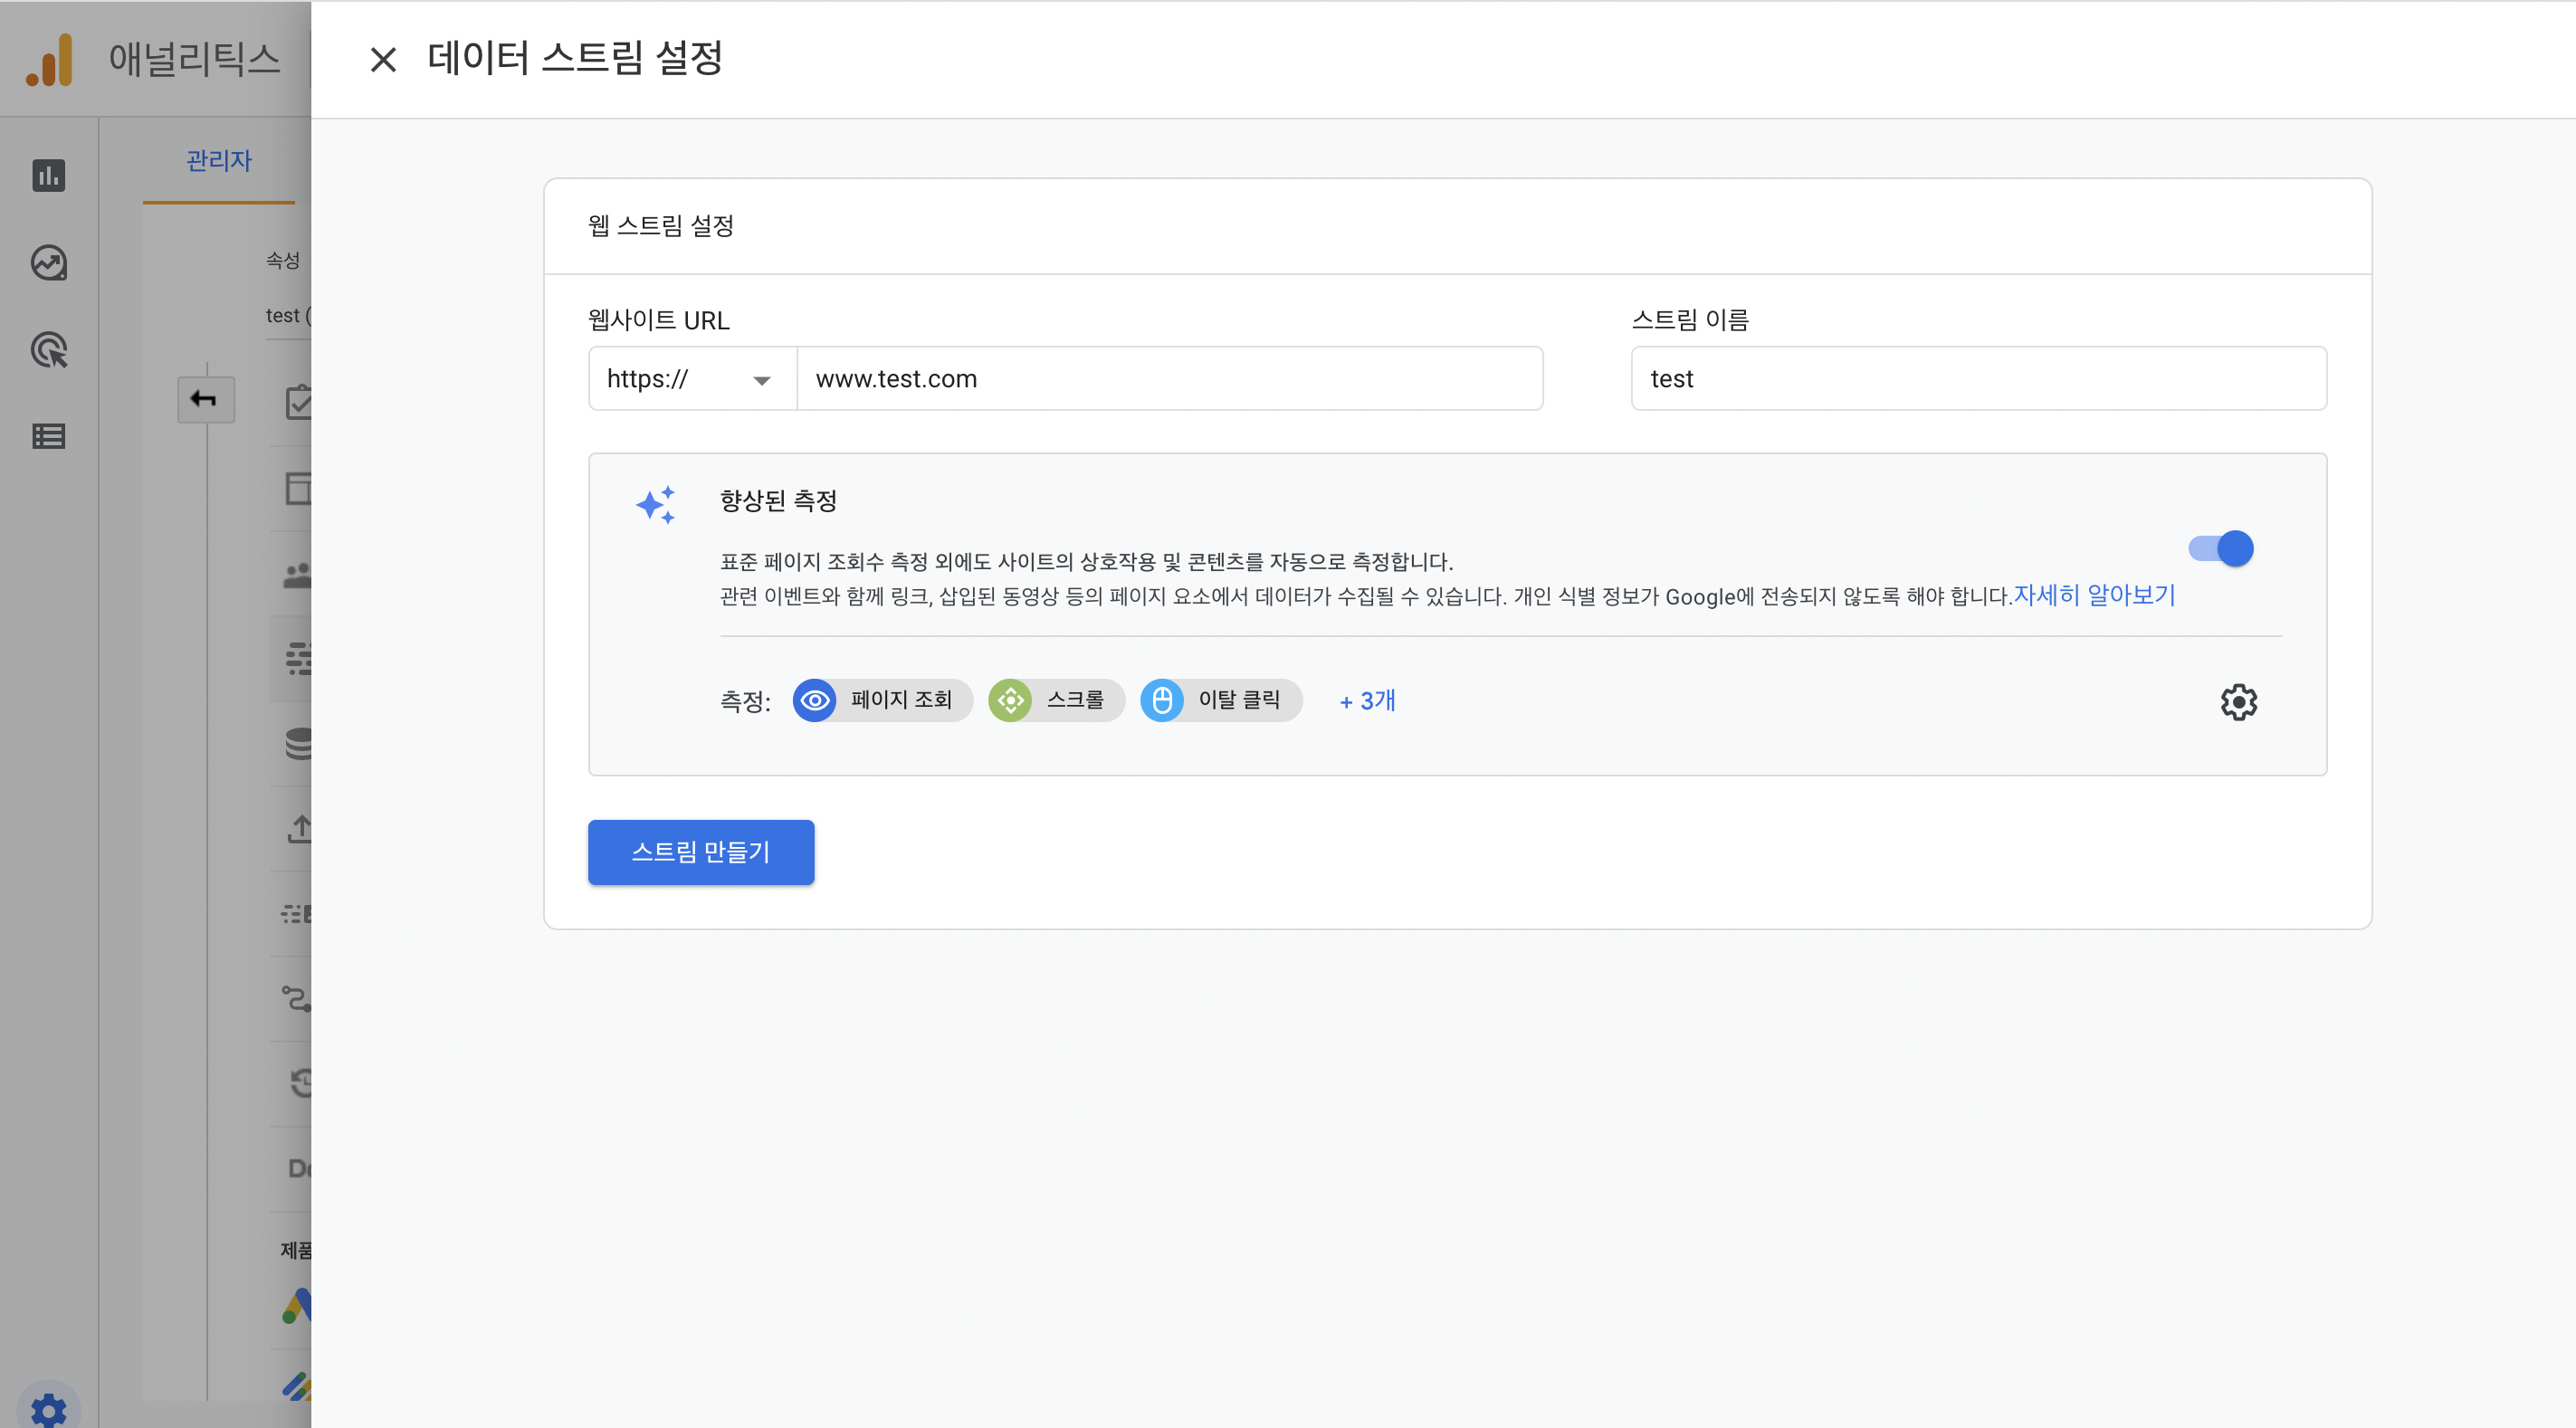Close the 데이터 스트림 설정 panel
Viewport: 2576px width, 1428px height.
point(383,60)
